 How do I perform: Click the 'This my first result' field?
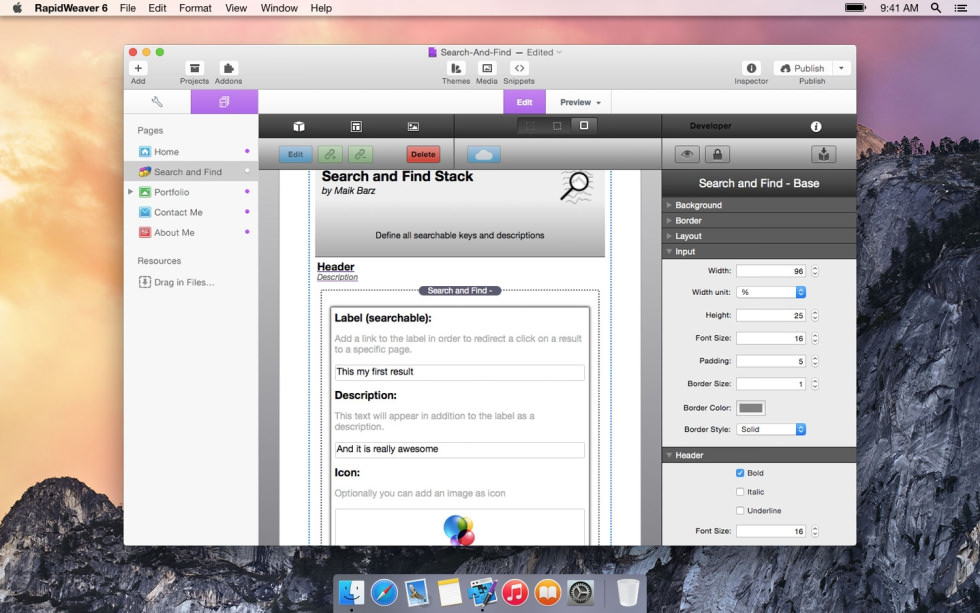click(460, 372)
